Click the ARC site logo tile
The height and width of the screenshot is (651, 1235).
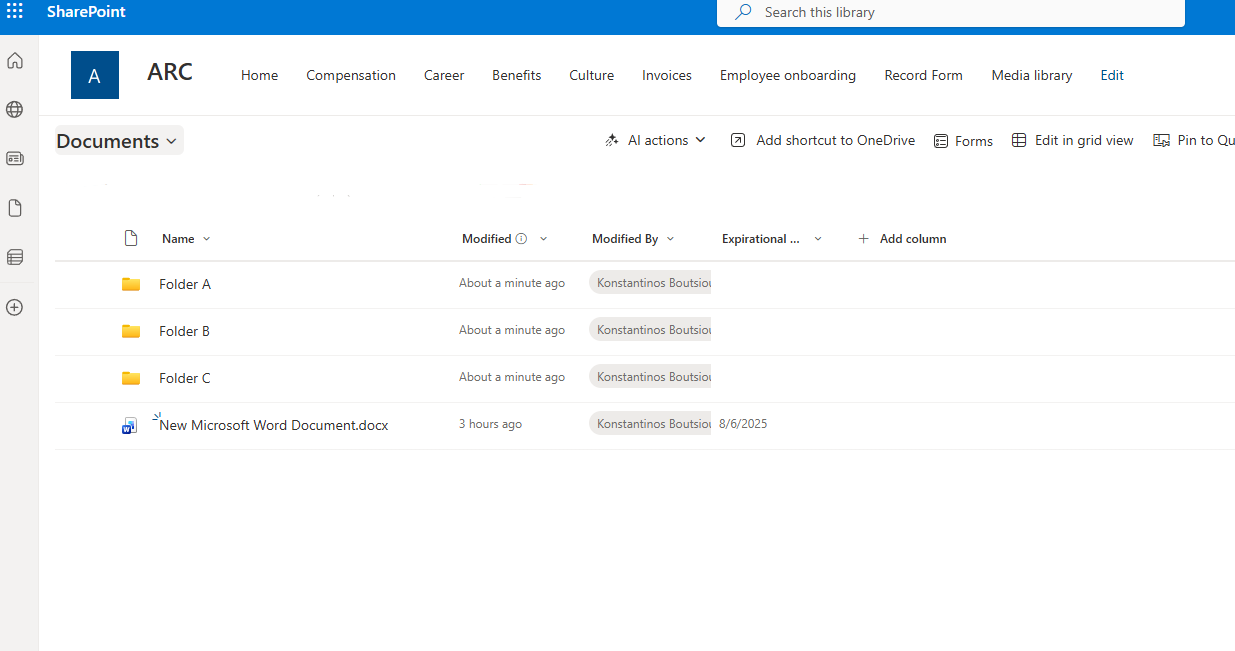[95, 75]
